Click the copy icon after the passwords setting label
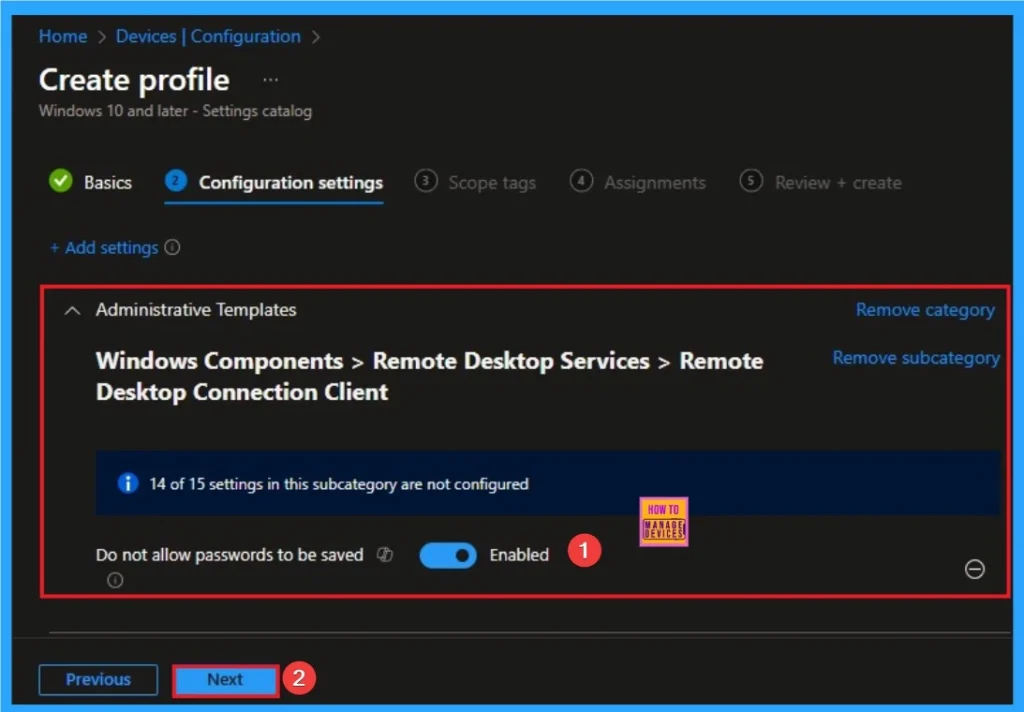 pyautogui.click(x=384, y=554)
